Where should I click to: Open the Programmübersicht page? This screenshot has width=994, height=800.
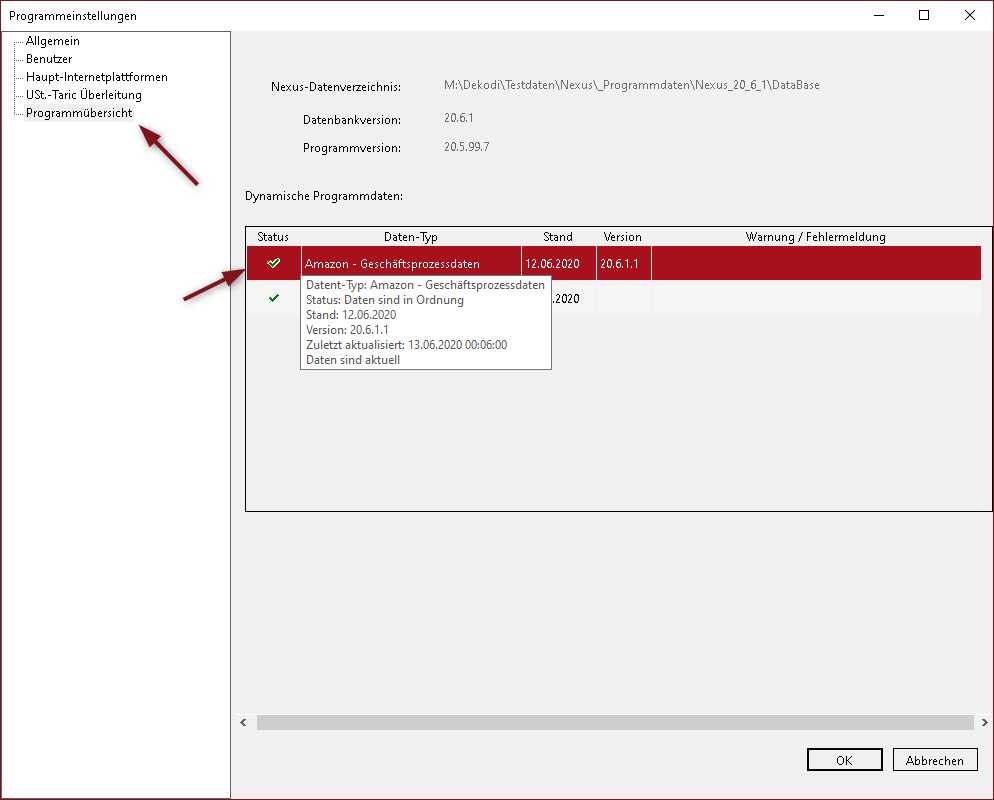(x=76, y=113)
